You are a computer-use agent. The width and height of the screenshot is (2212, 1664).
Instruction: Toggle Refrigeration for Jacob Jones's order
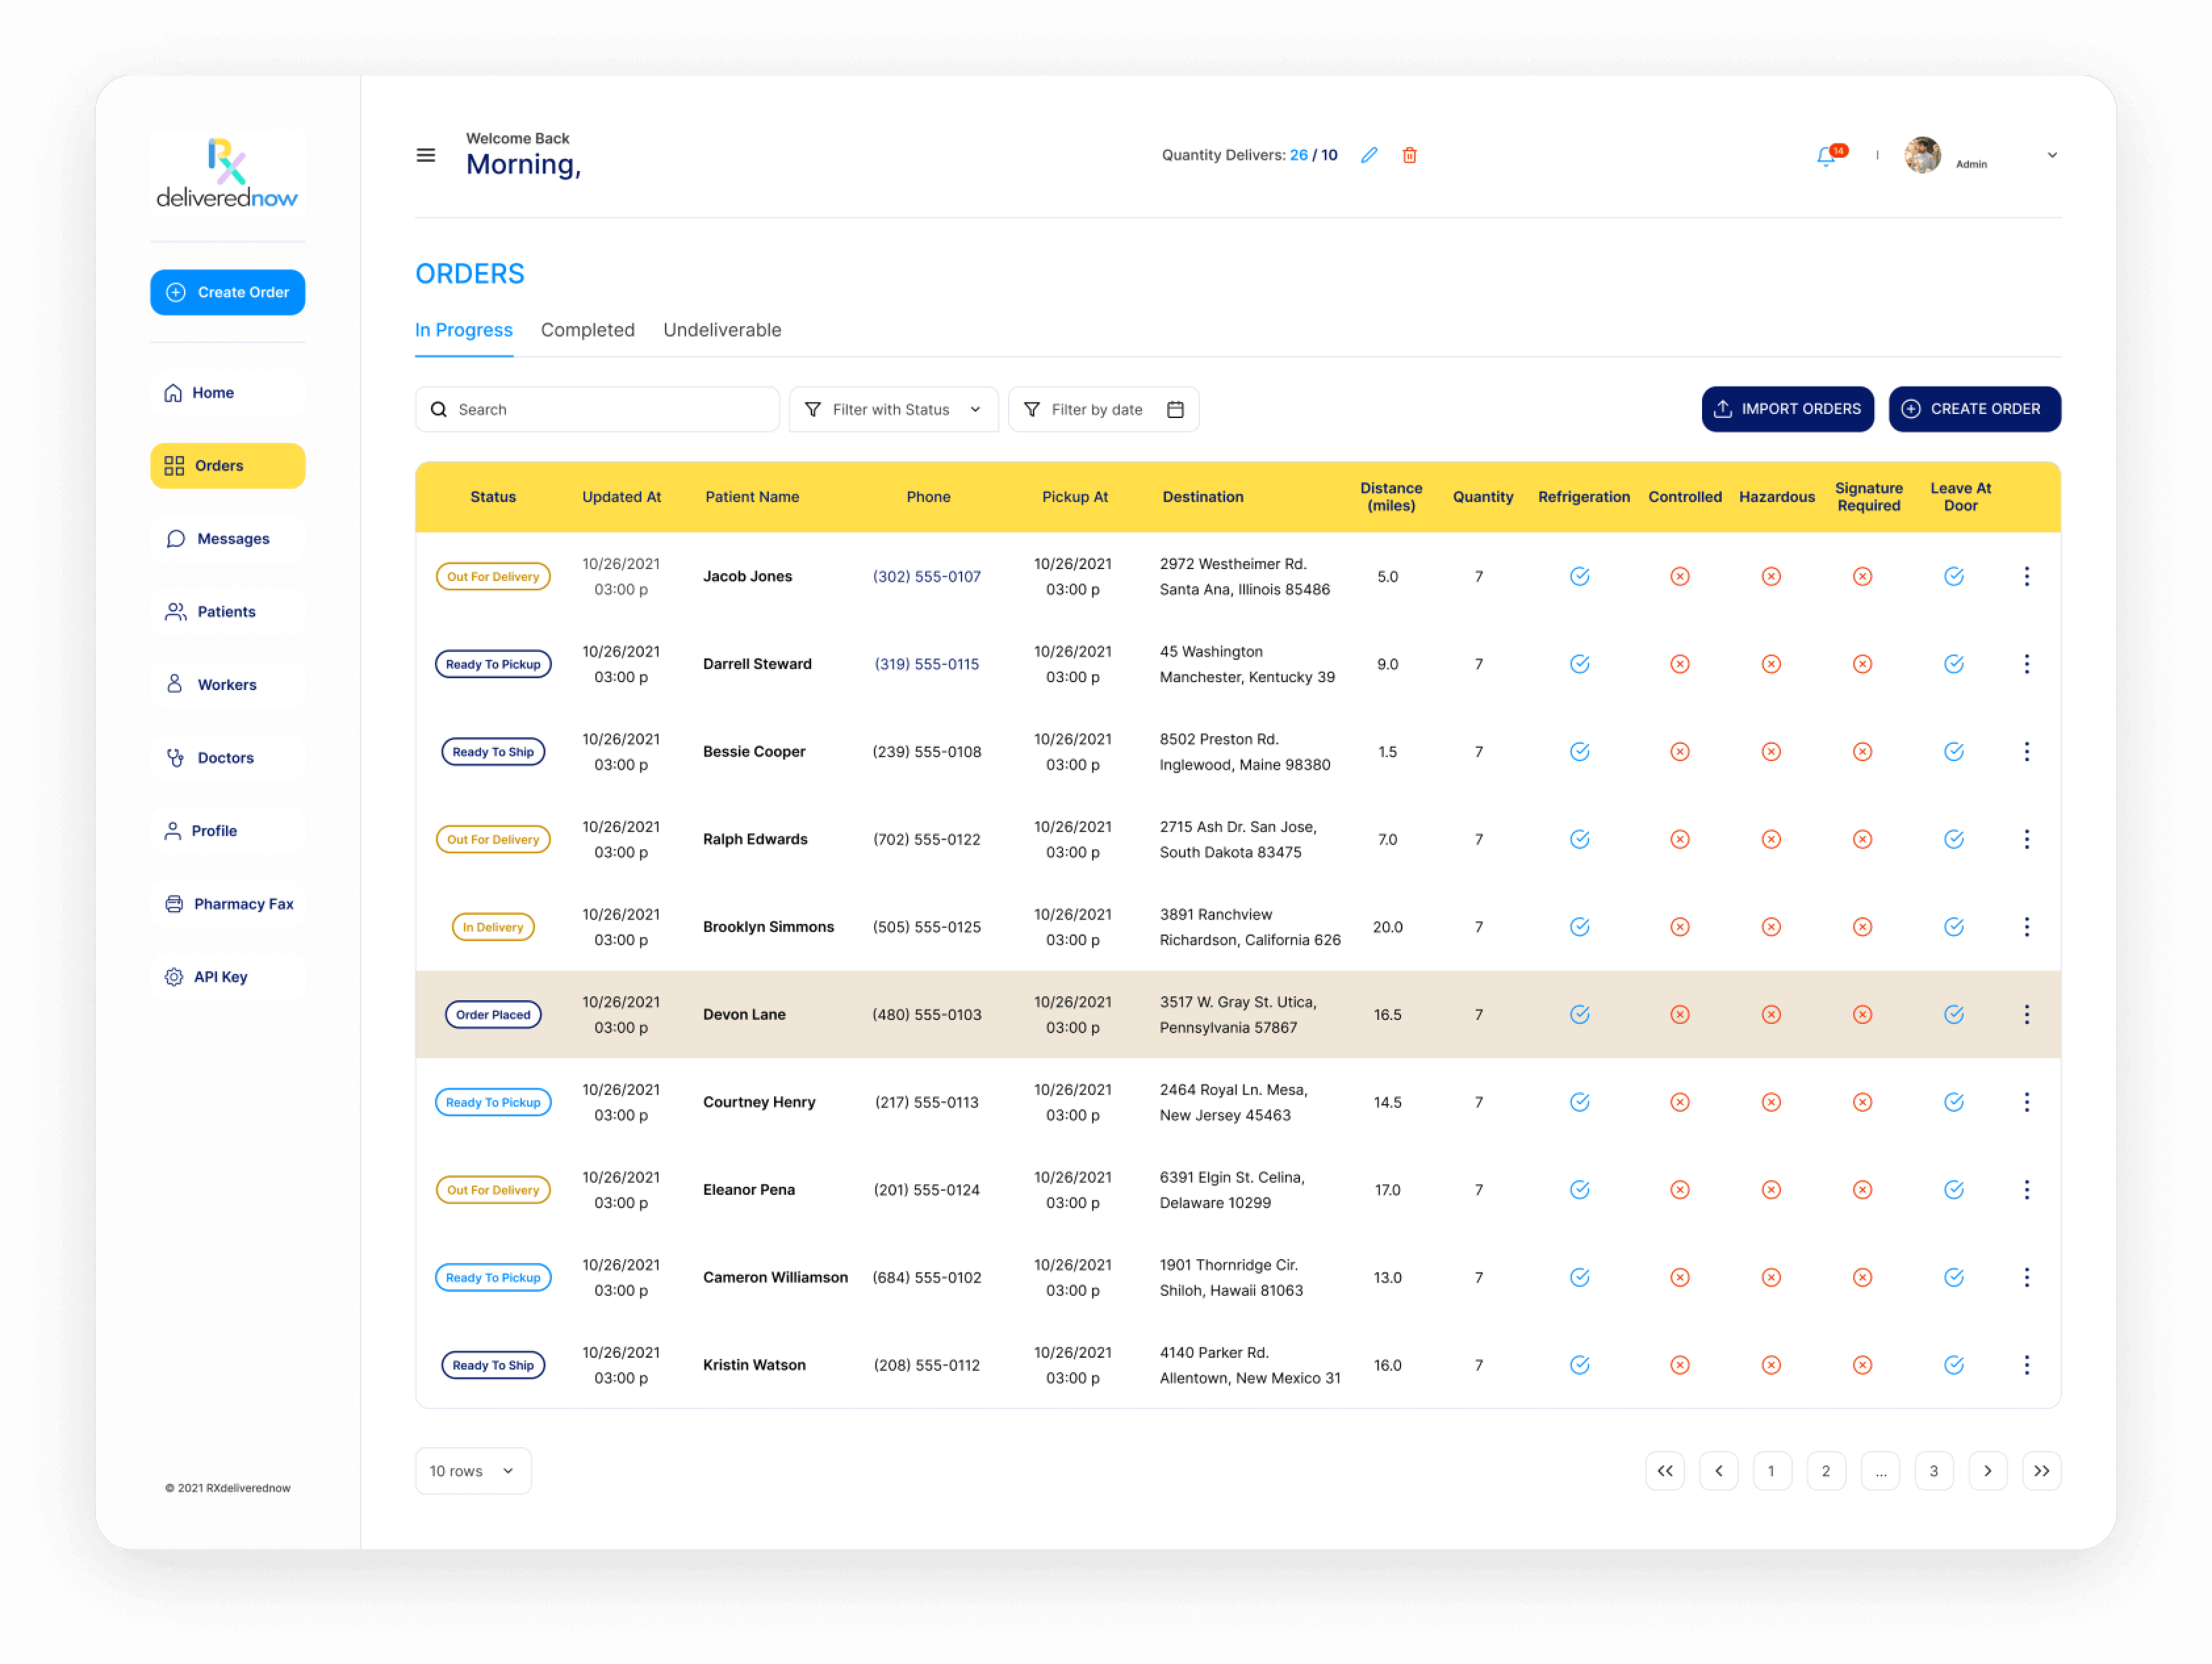tap(1580, 576)
